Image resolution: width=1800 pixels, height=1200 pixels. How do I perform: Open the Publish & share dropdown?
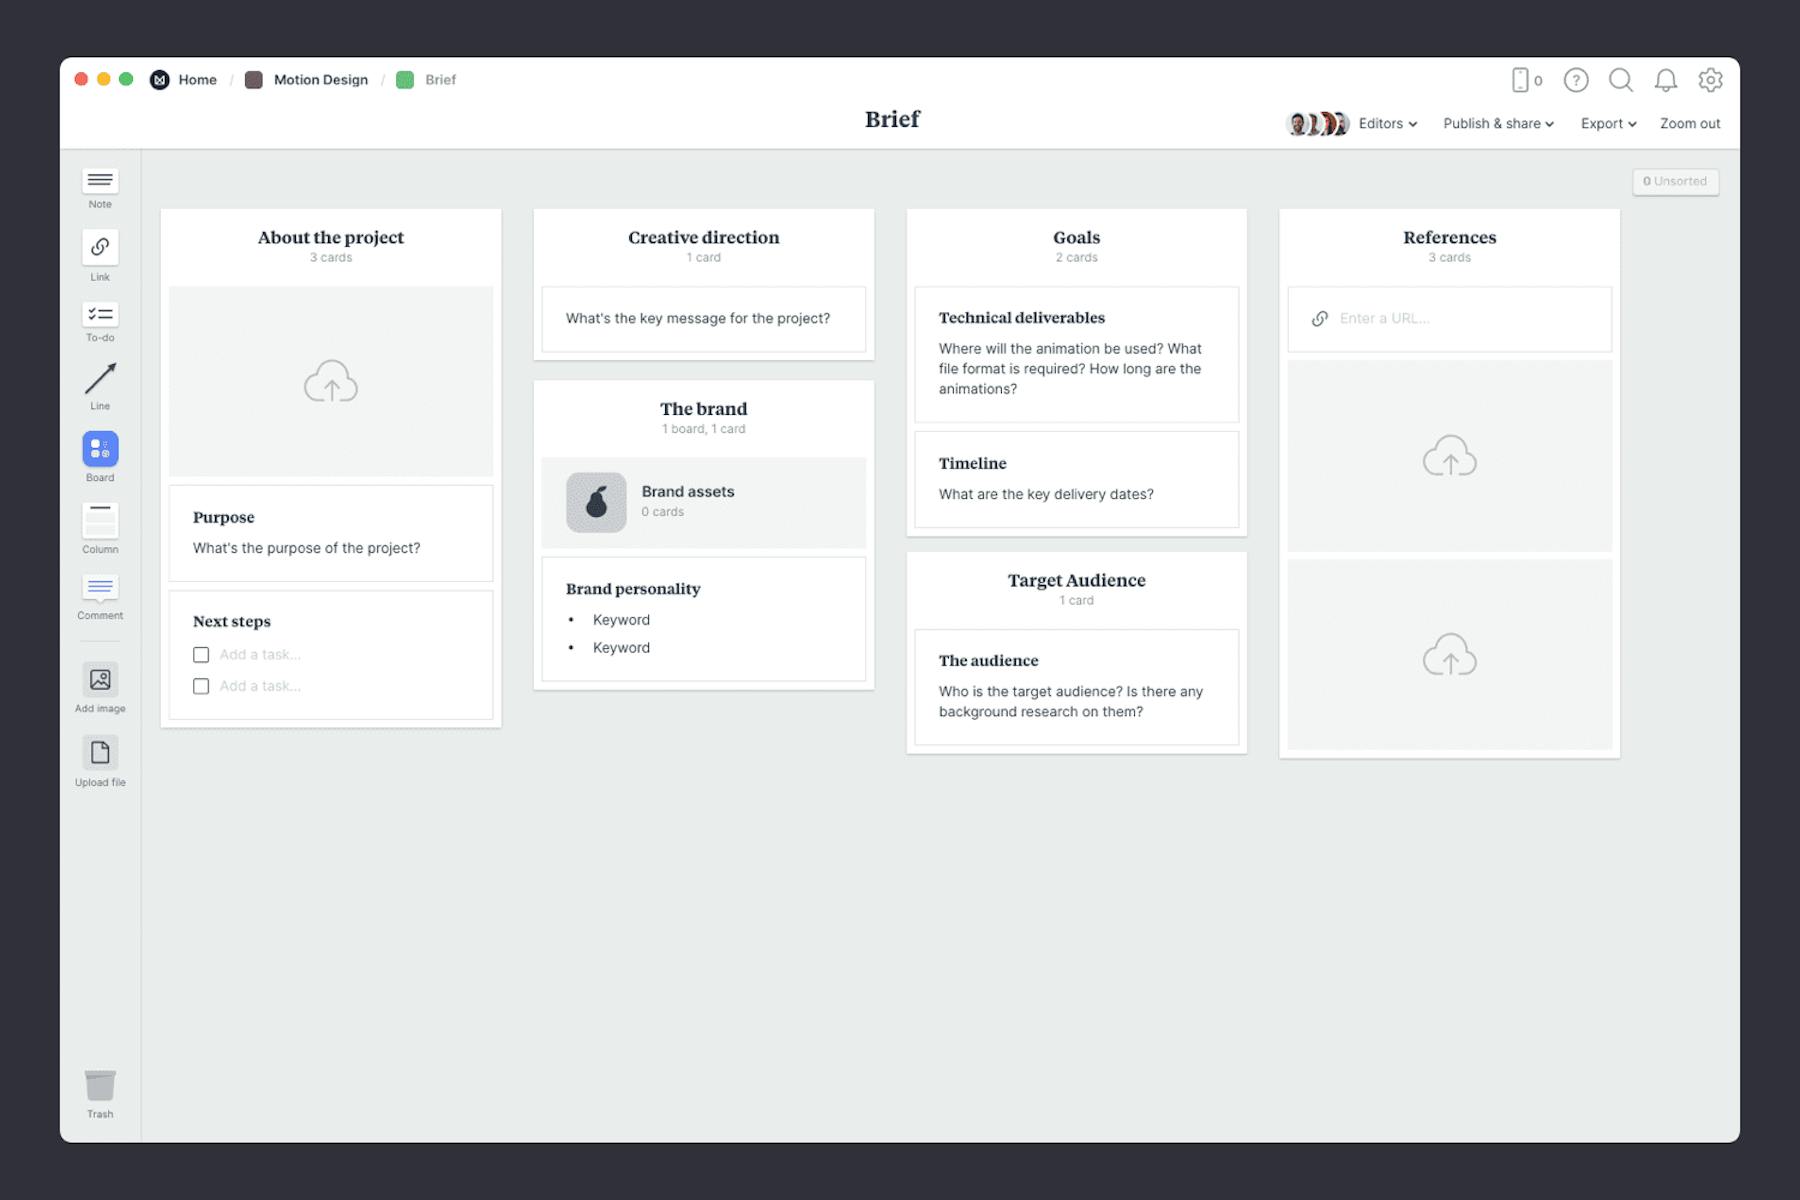pos(1497,123)
